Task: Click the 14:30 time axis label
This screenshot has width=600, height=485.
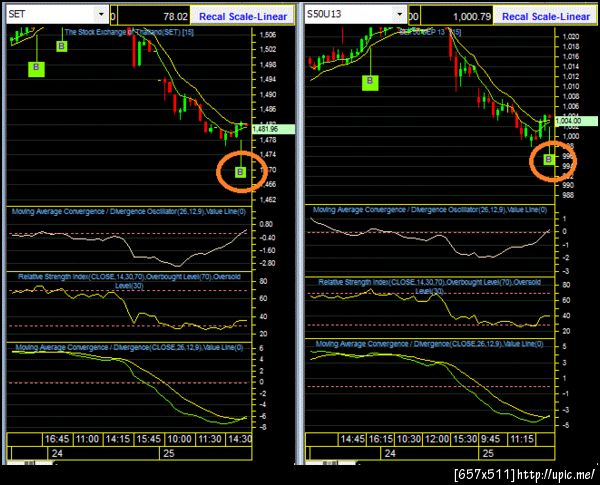Action: pos(240,439)
